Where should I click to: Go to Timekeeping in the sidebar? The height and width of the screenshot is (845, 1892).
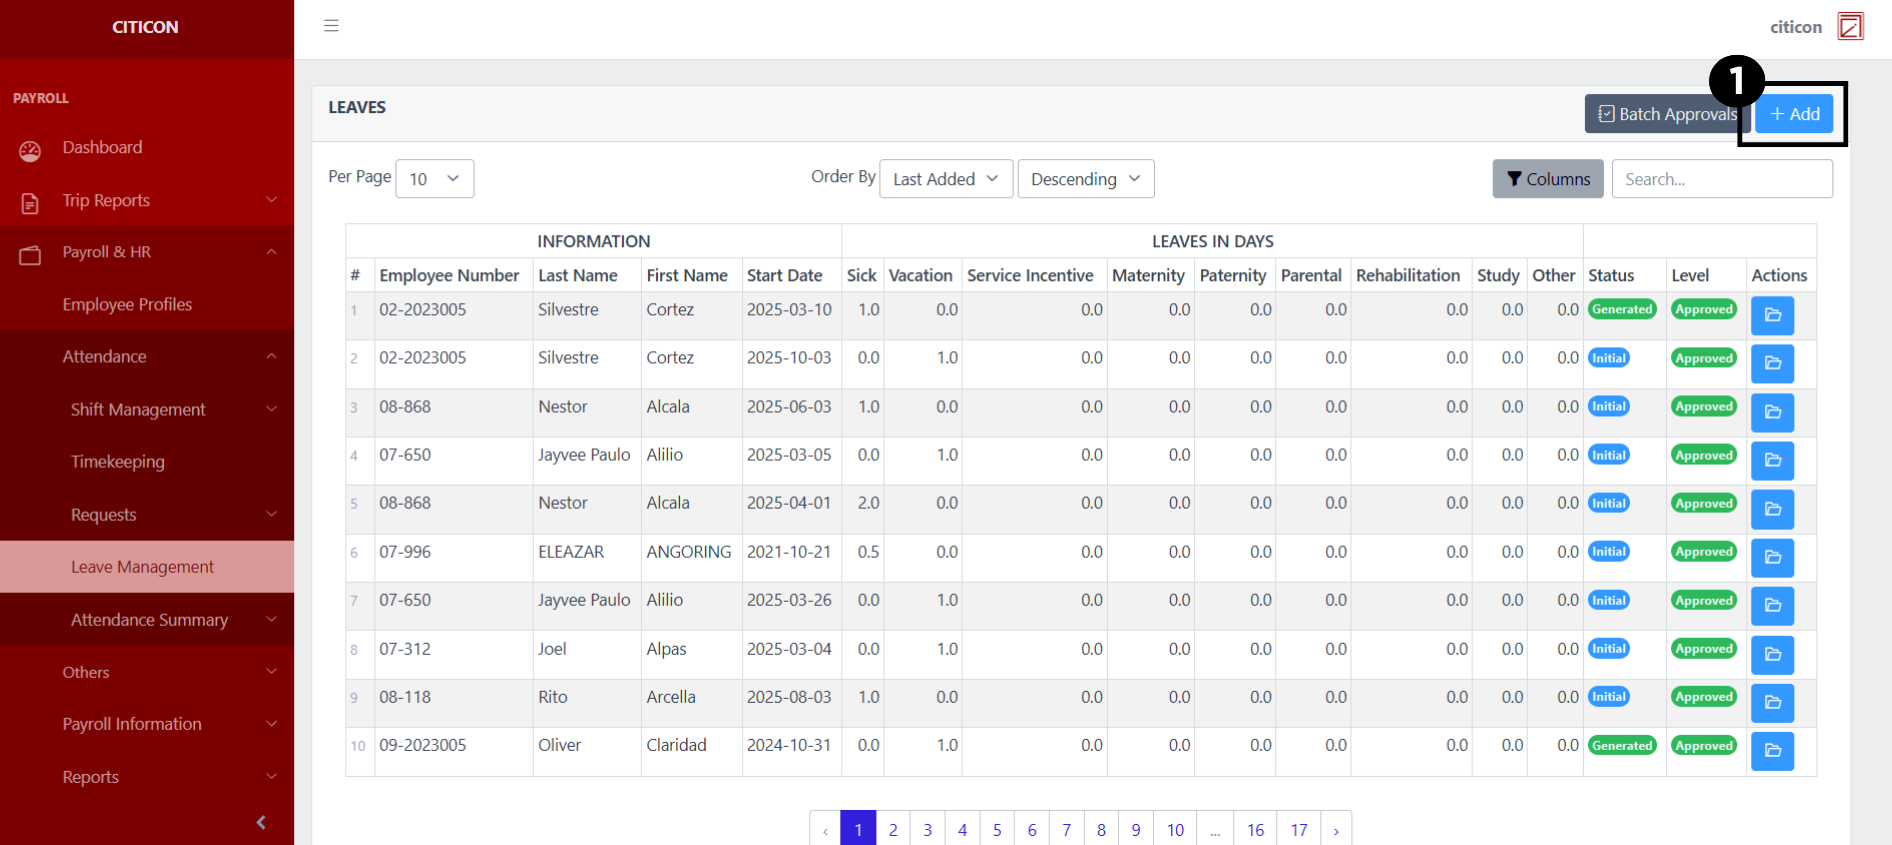(118, 462)
